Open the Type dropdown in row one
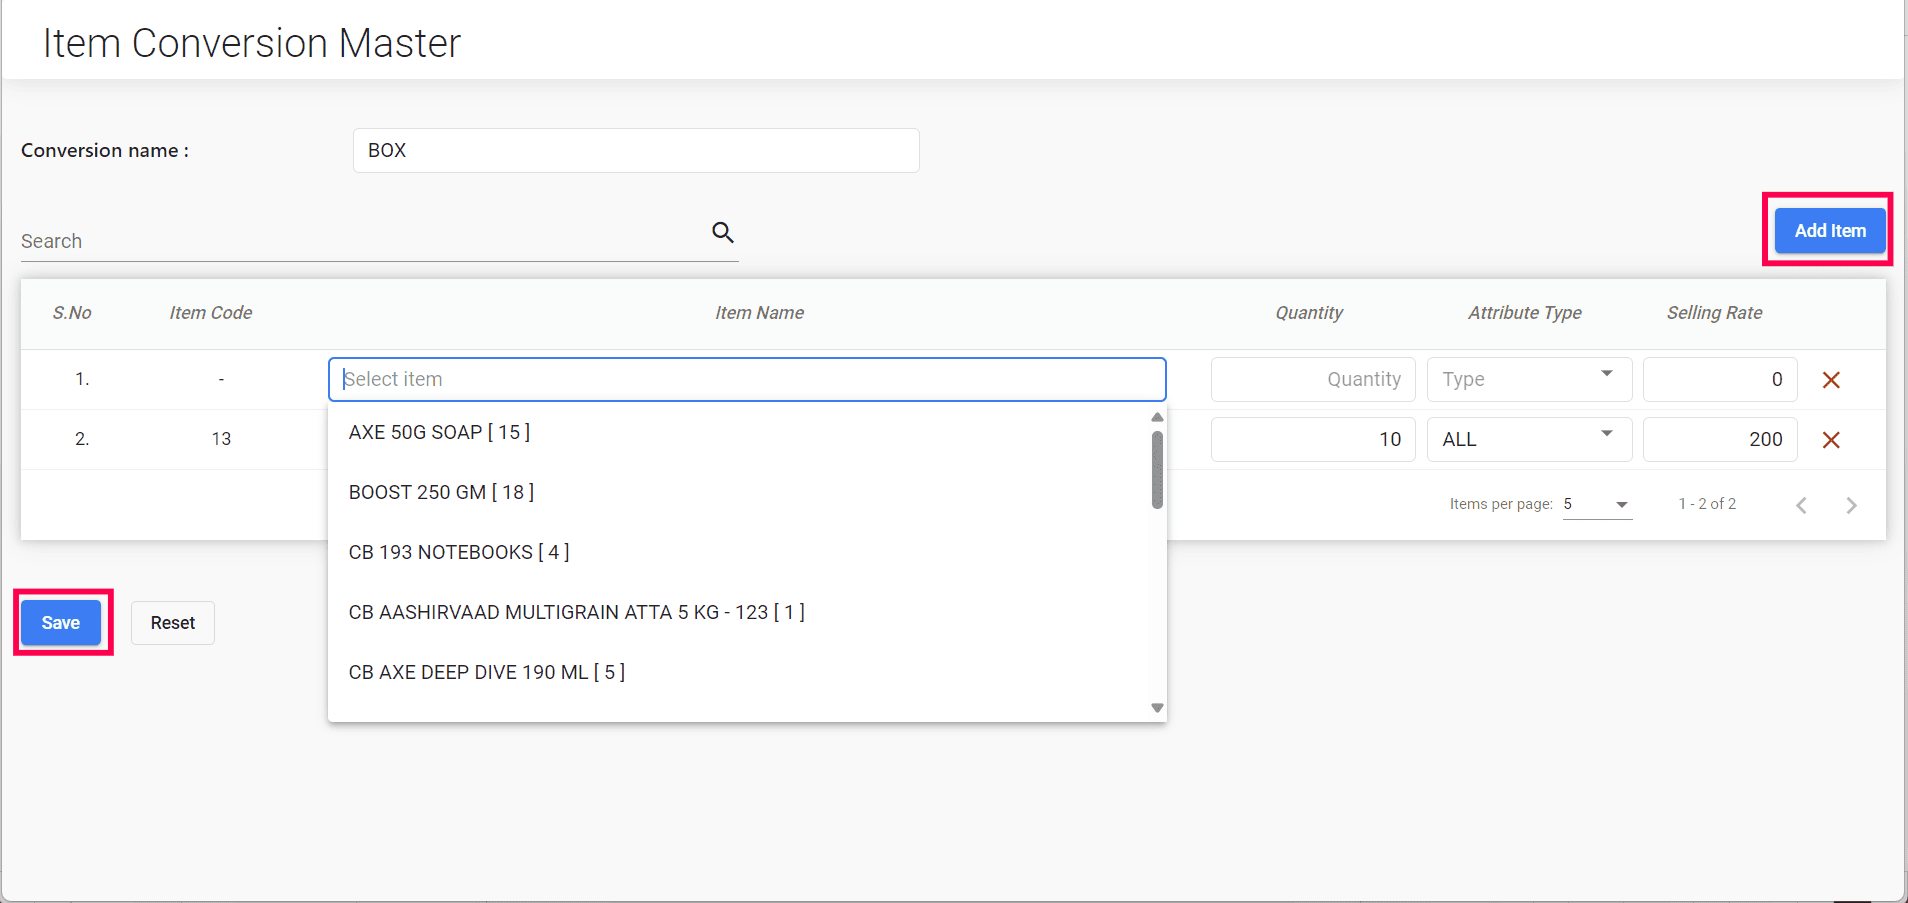 [x=1528, y=379]
